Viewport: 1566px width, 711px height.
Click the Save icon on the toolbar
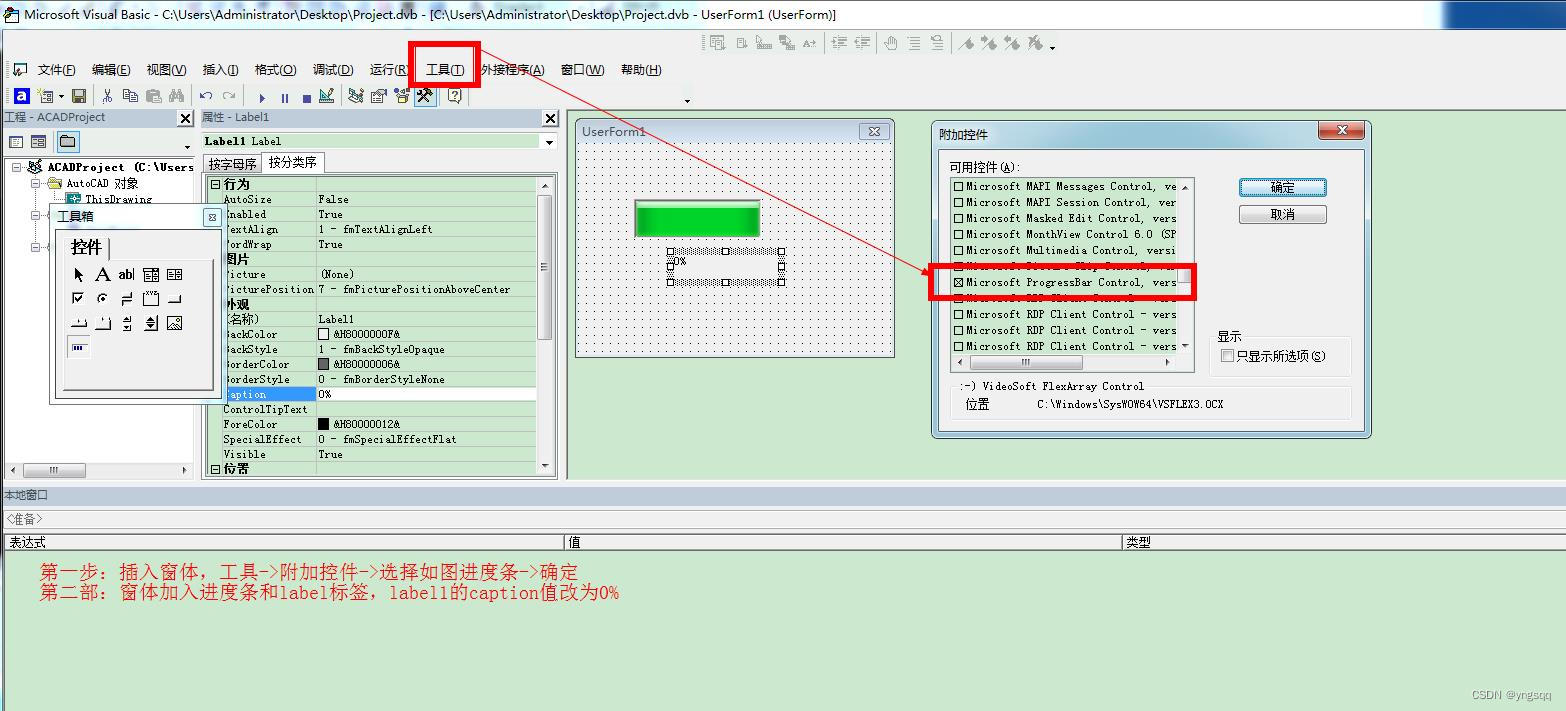tap(80, 95)
